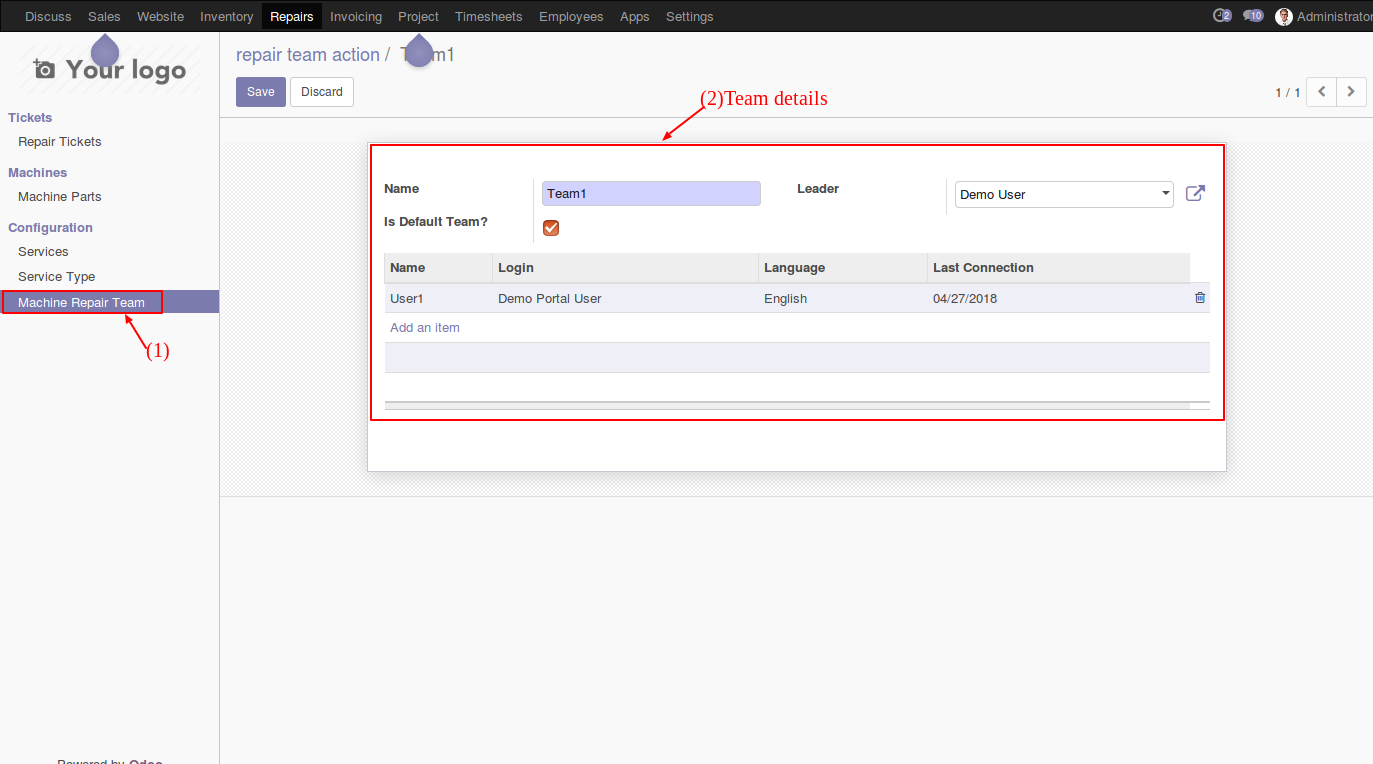Sort by the Login column header

pyautogui.click(x=625, y=268)
